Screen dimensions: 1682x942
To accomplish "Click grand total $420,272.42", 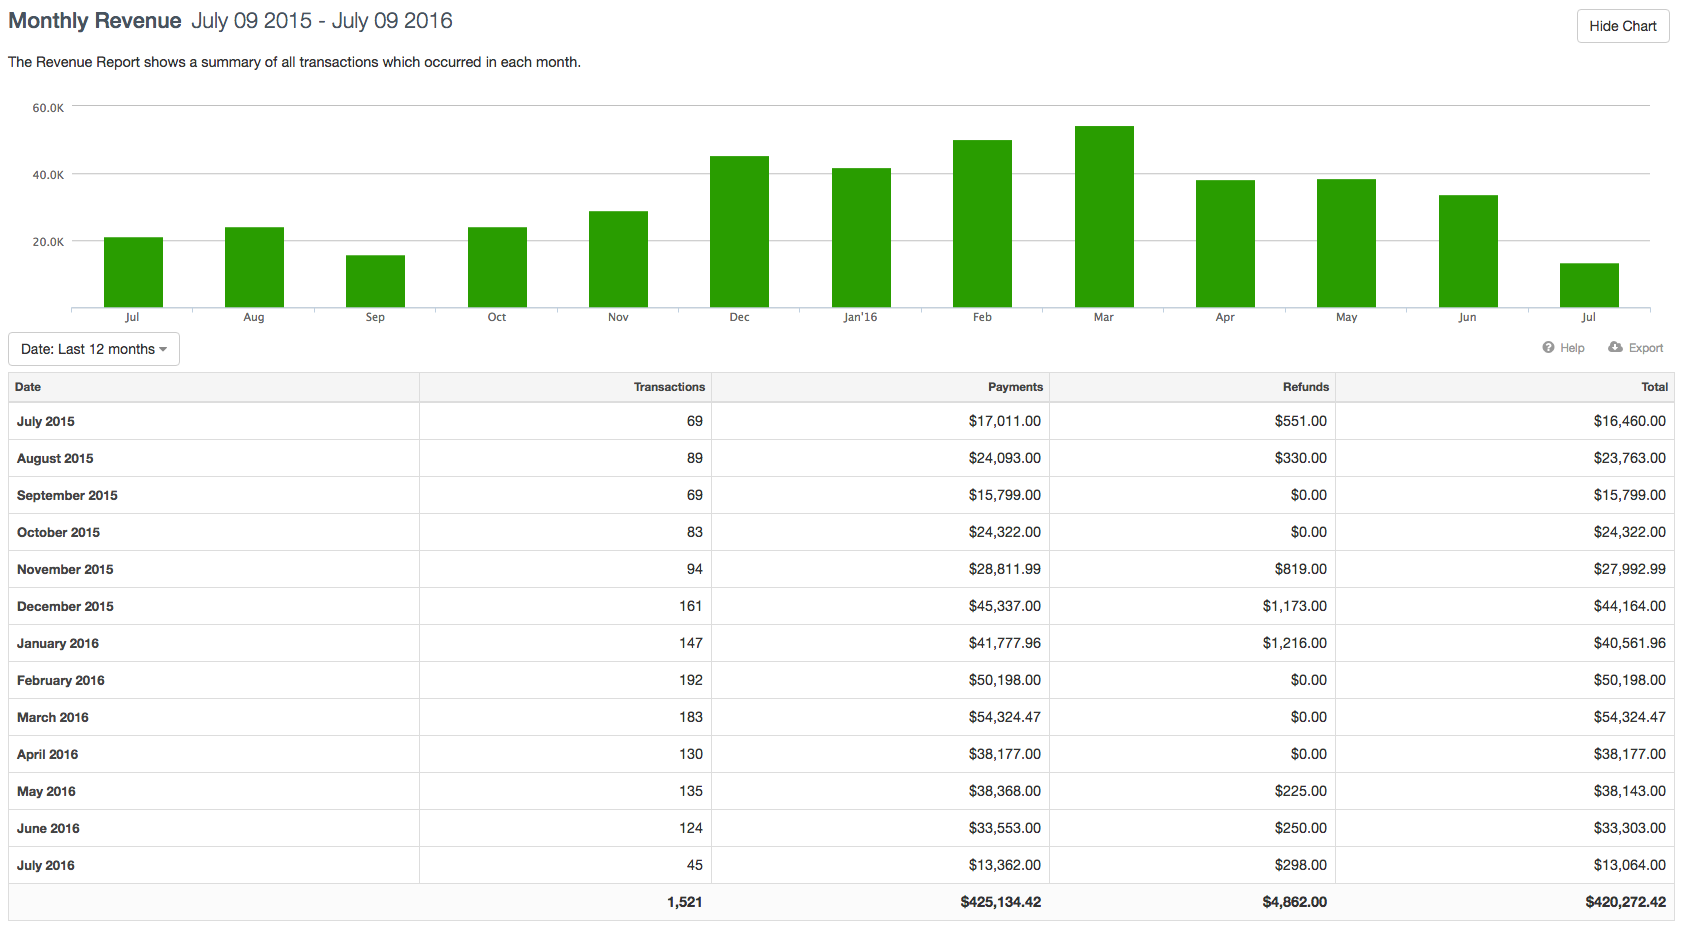I will click(1626, 902).
